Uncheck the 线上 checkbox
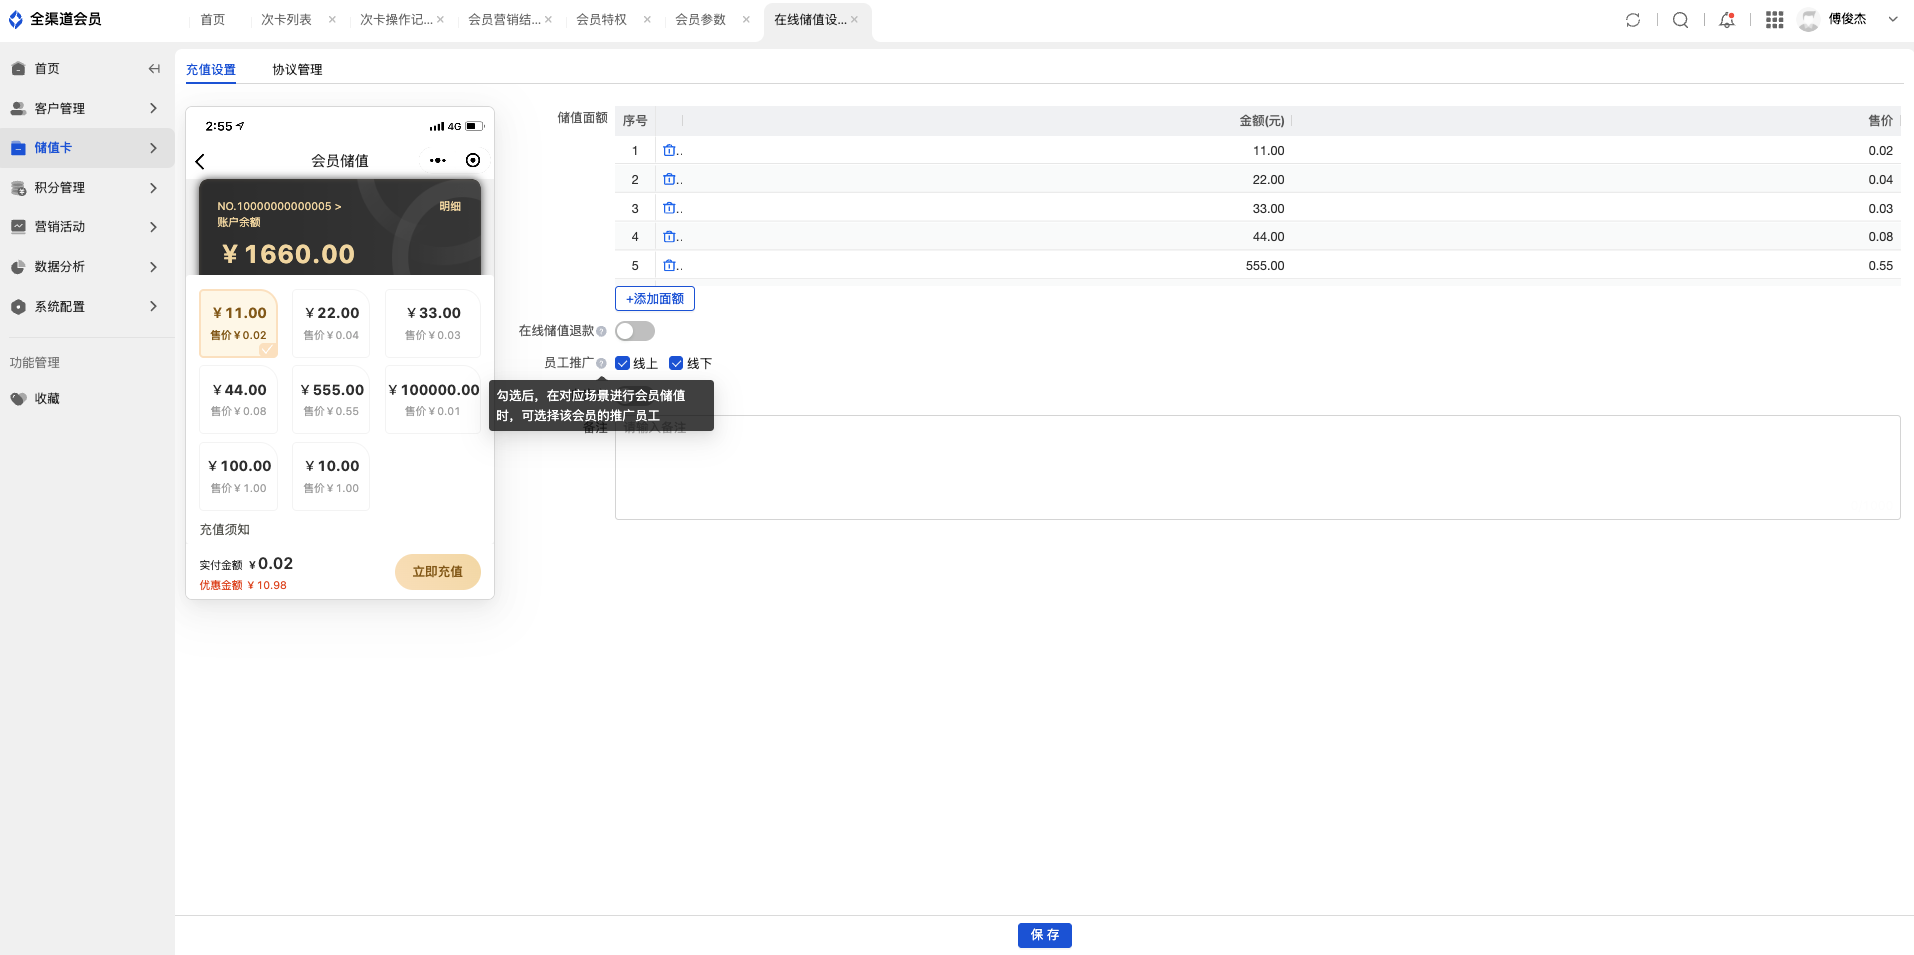 [622, 363]
